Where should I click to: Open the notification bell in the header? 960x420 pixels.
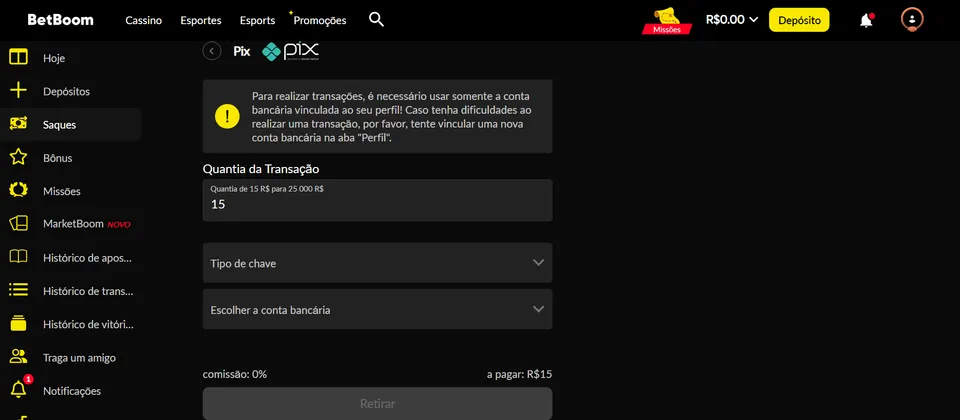(866, 20)
